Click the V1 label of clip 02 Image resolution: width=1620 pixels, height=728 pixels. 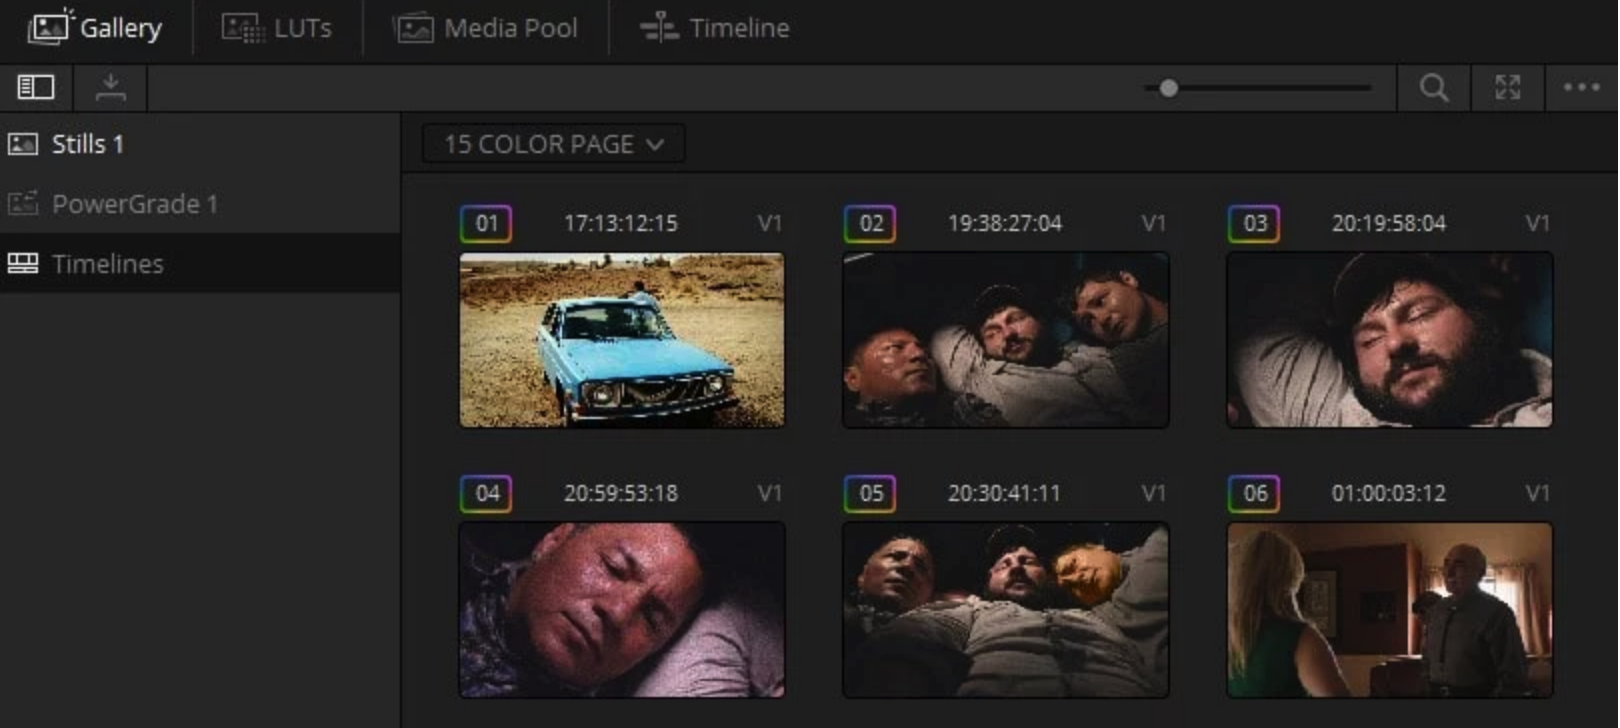click(1153, 223)
